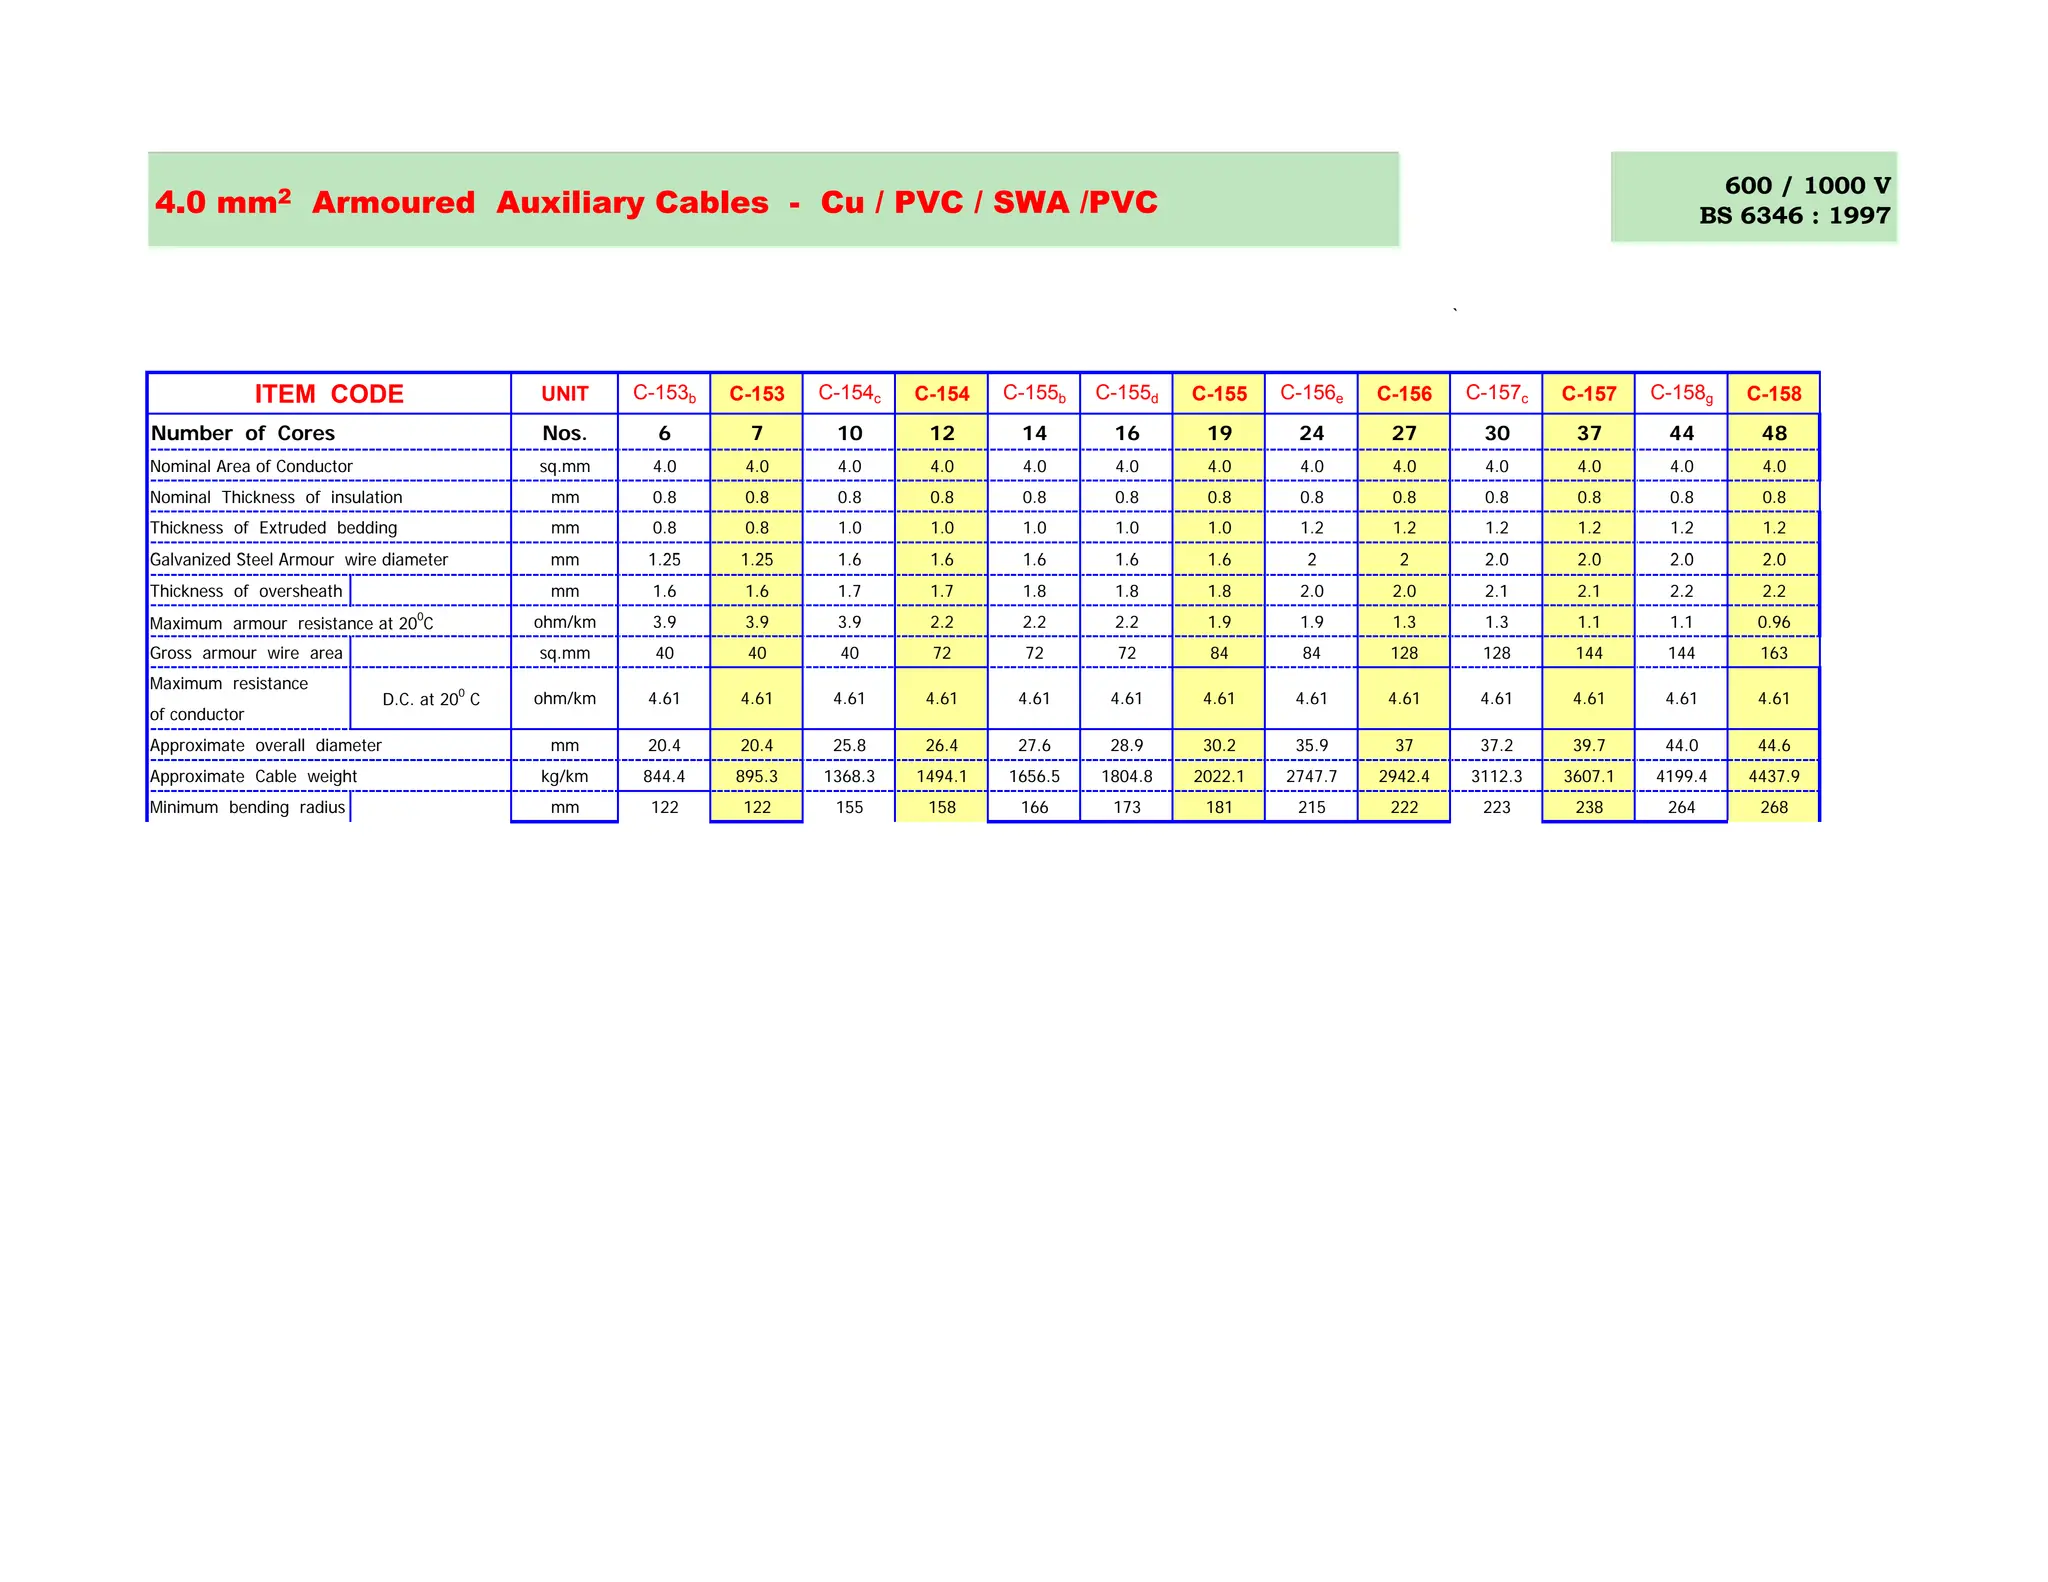Click the C-153 highlighted column header

click(756, 394)
